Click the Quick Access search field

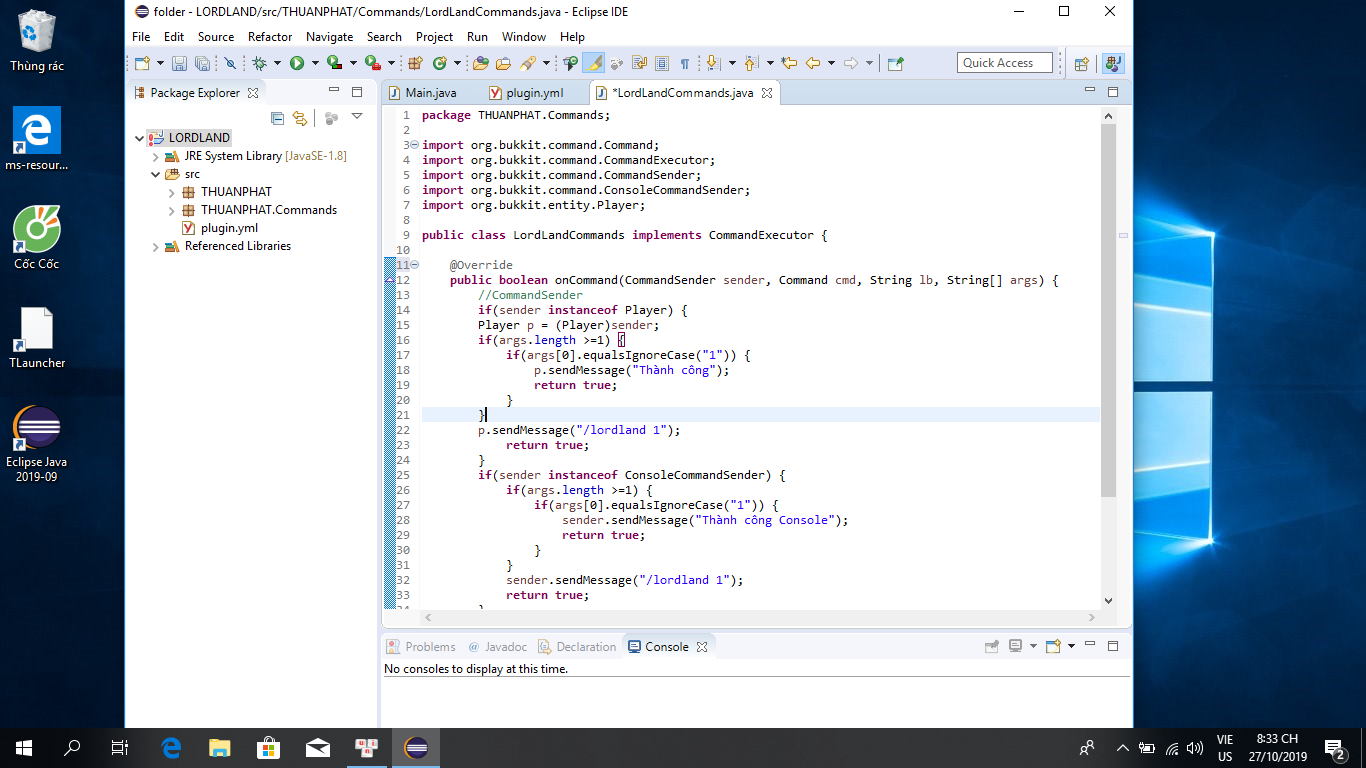(1004, 63)
